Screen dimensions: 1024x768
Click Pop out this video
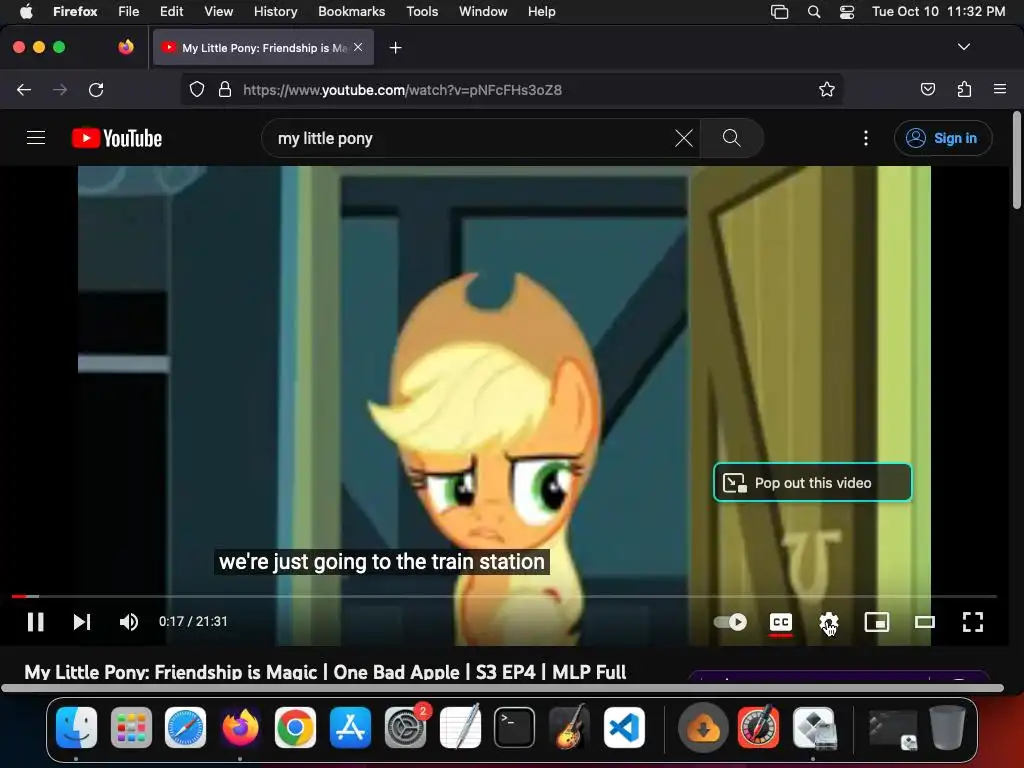pos(812,483)
